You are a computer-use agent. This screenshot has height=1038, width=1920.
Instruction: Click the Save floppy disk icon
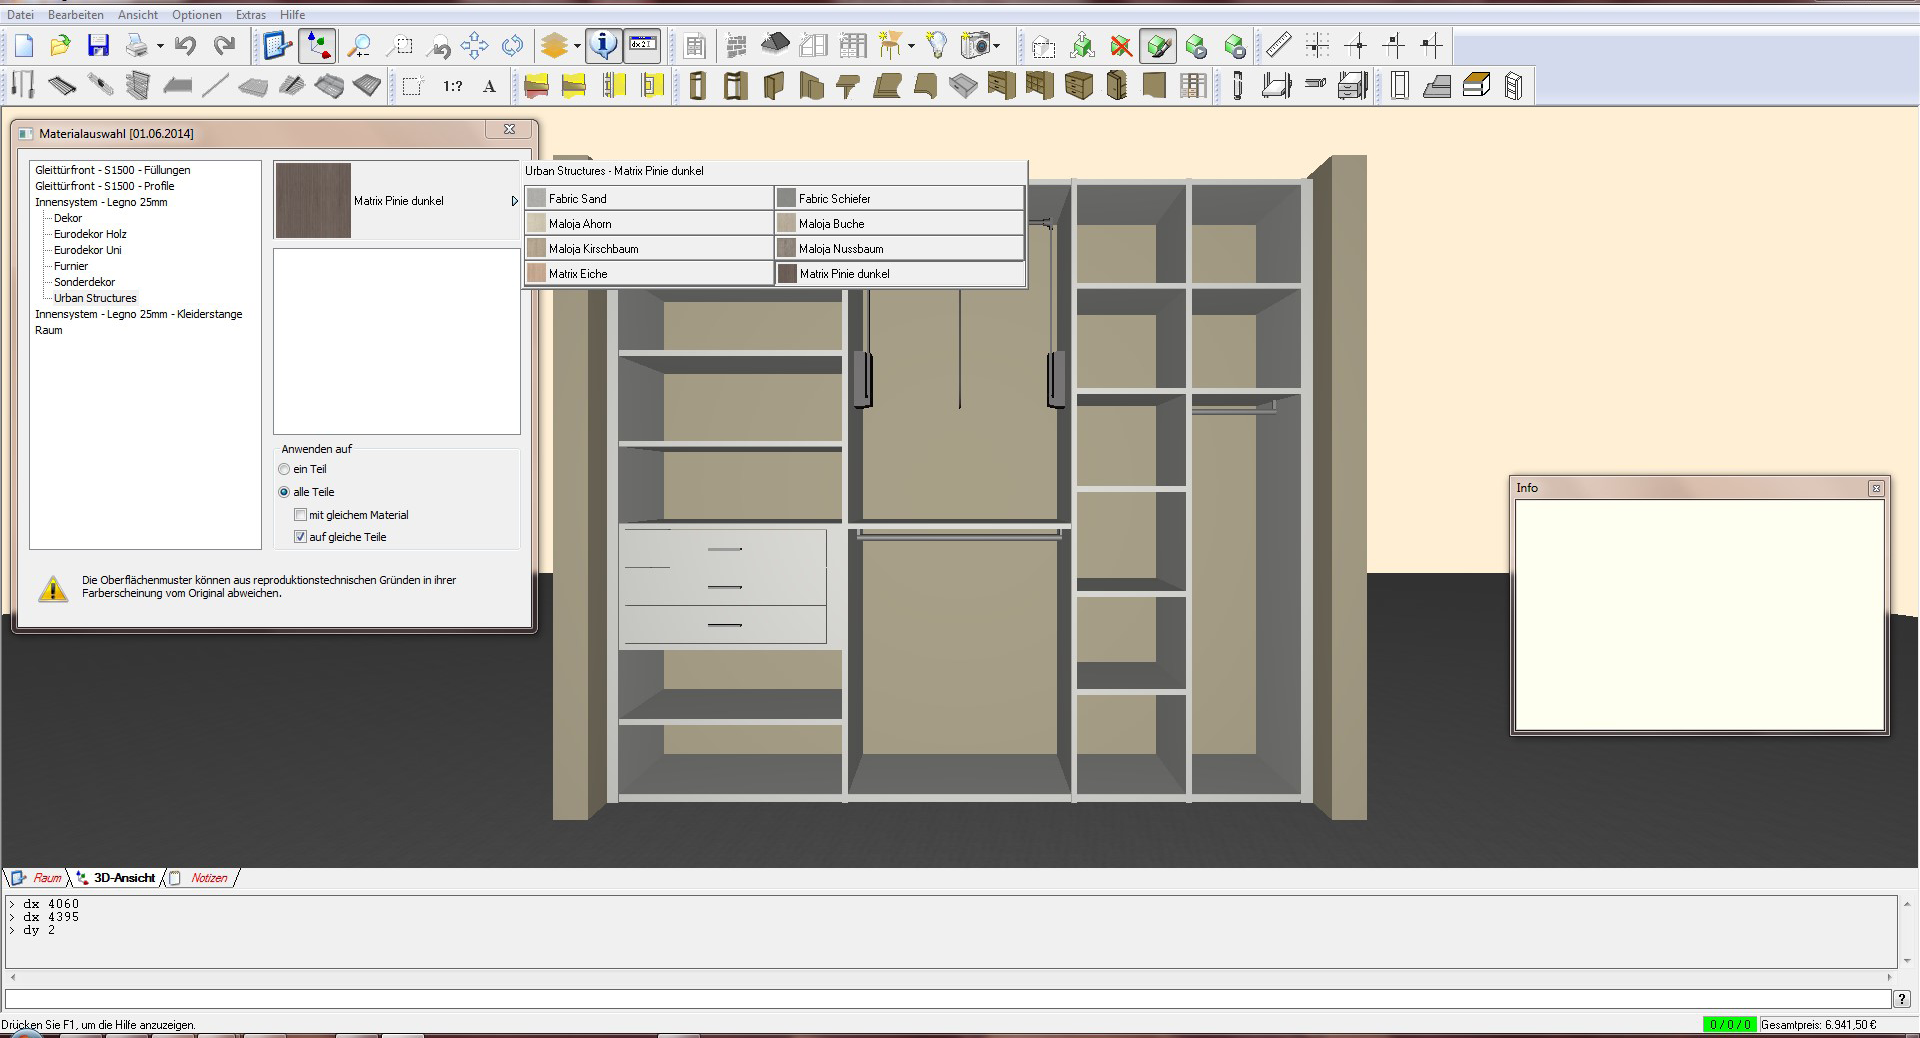tap(98, 46)
